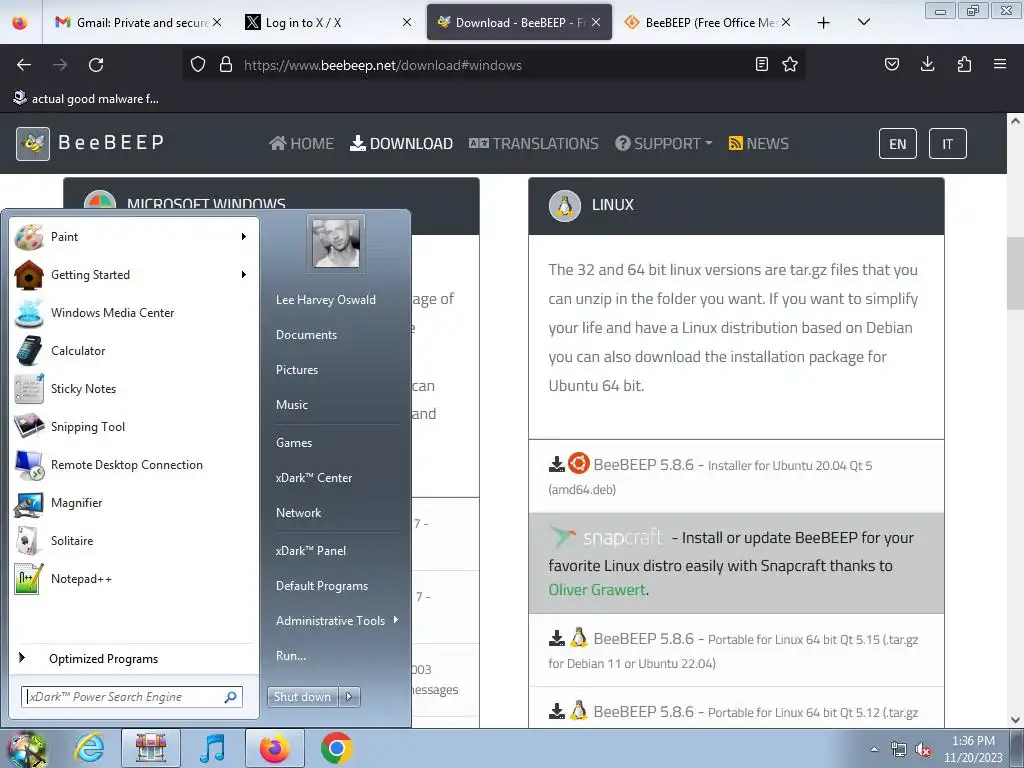Open Pictures from Start menu
Viewport: 1024px width, 768px height.
(x=297, y=370)
